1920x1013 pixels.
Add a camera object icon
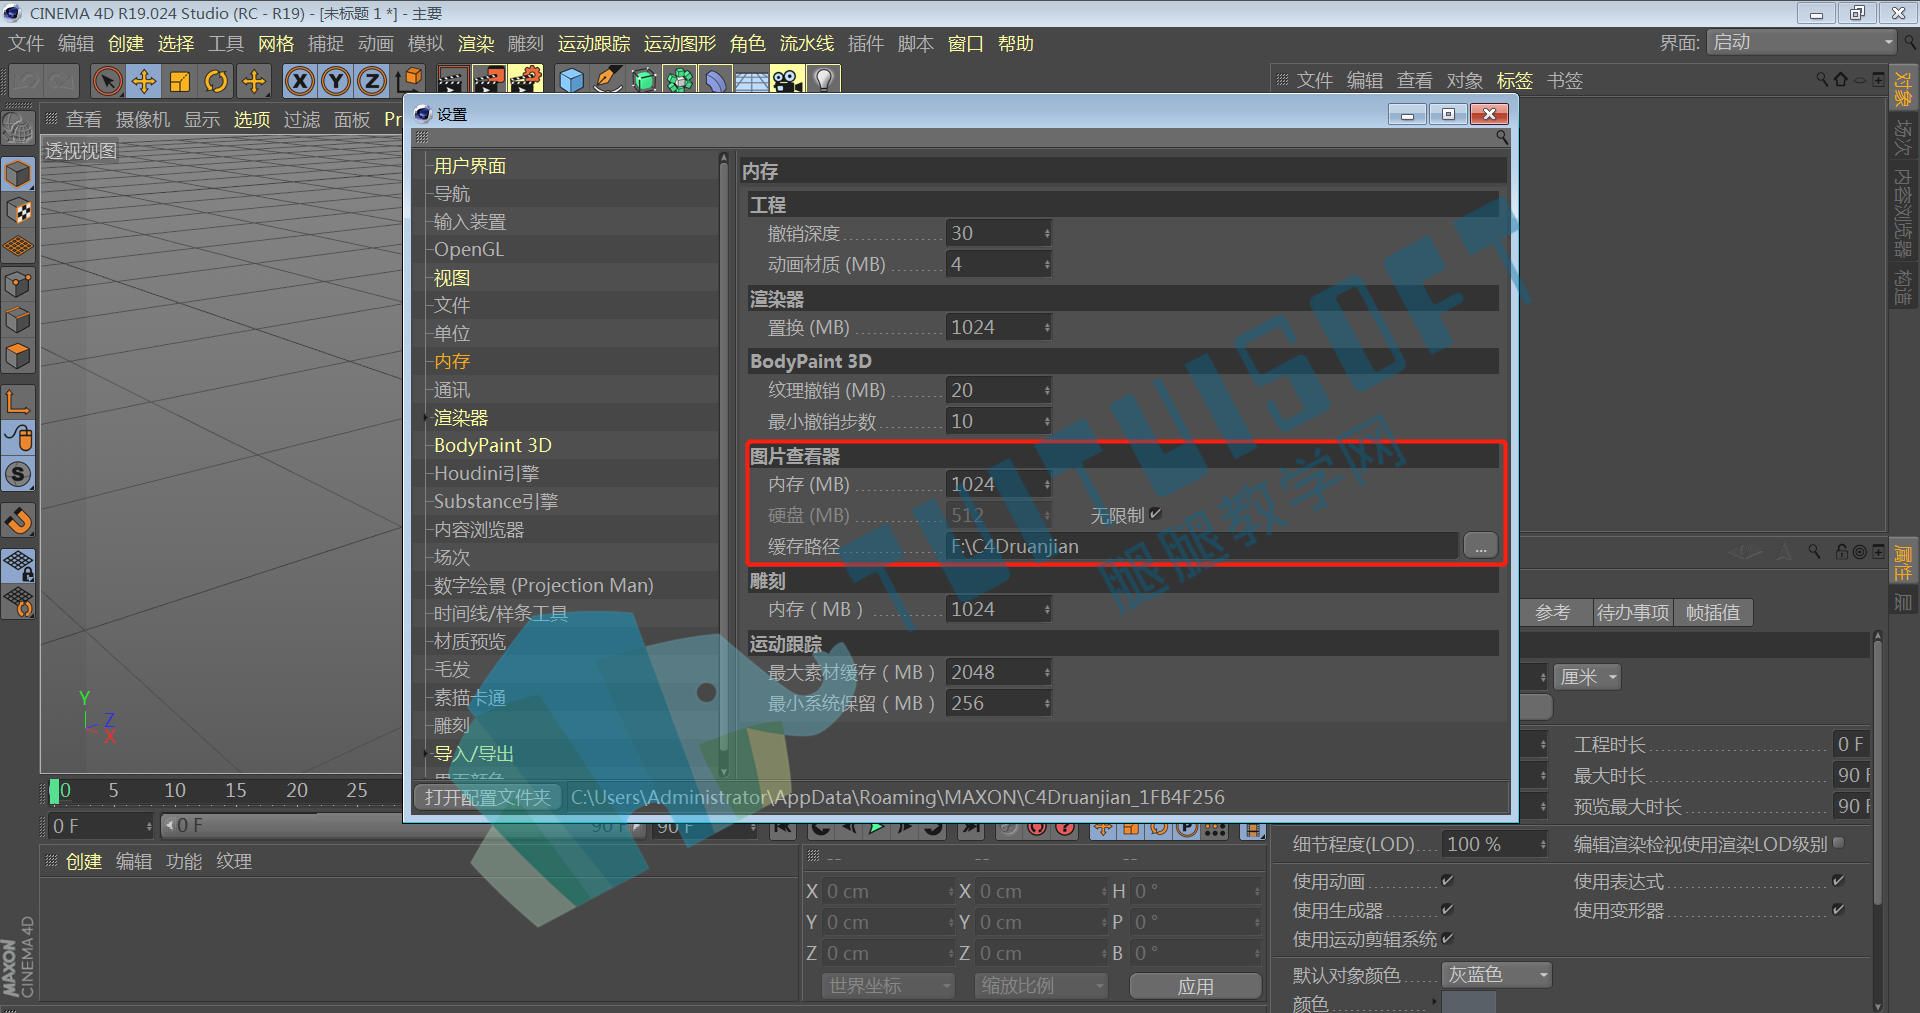(788, 80)
